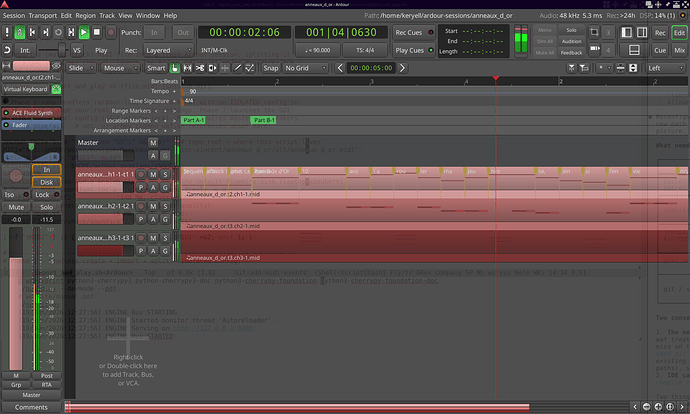Click the Play Cues button
The width and height of the screenshot is (690, 414).
pos(414,50)
